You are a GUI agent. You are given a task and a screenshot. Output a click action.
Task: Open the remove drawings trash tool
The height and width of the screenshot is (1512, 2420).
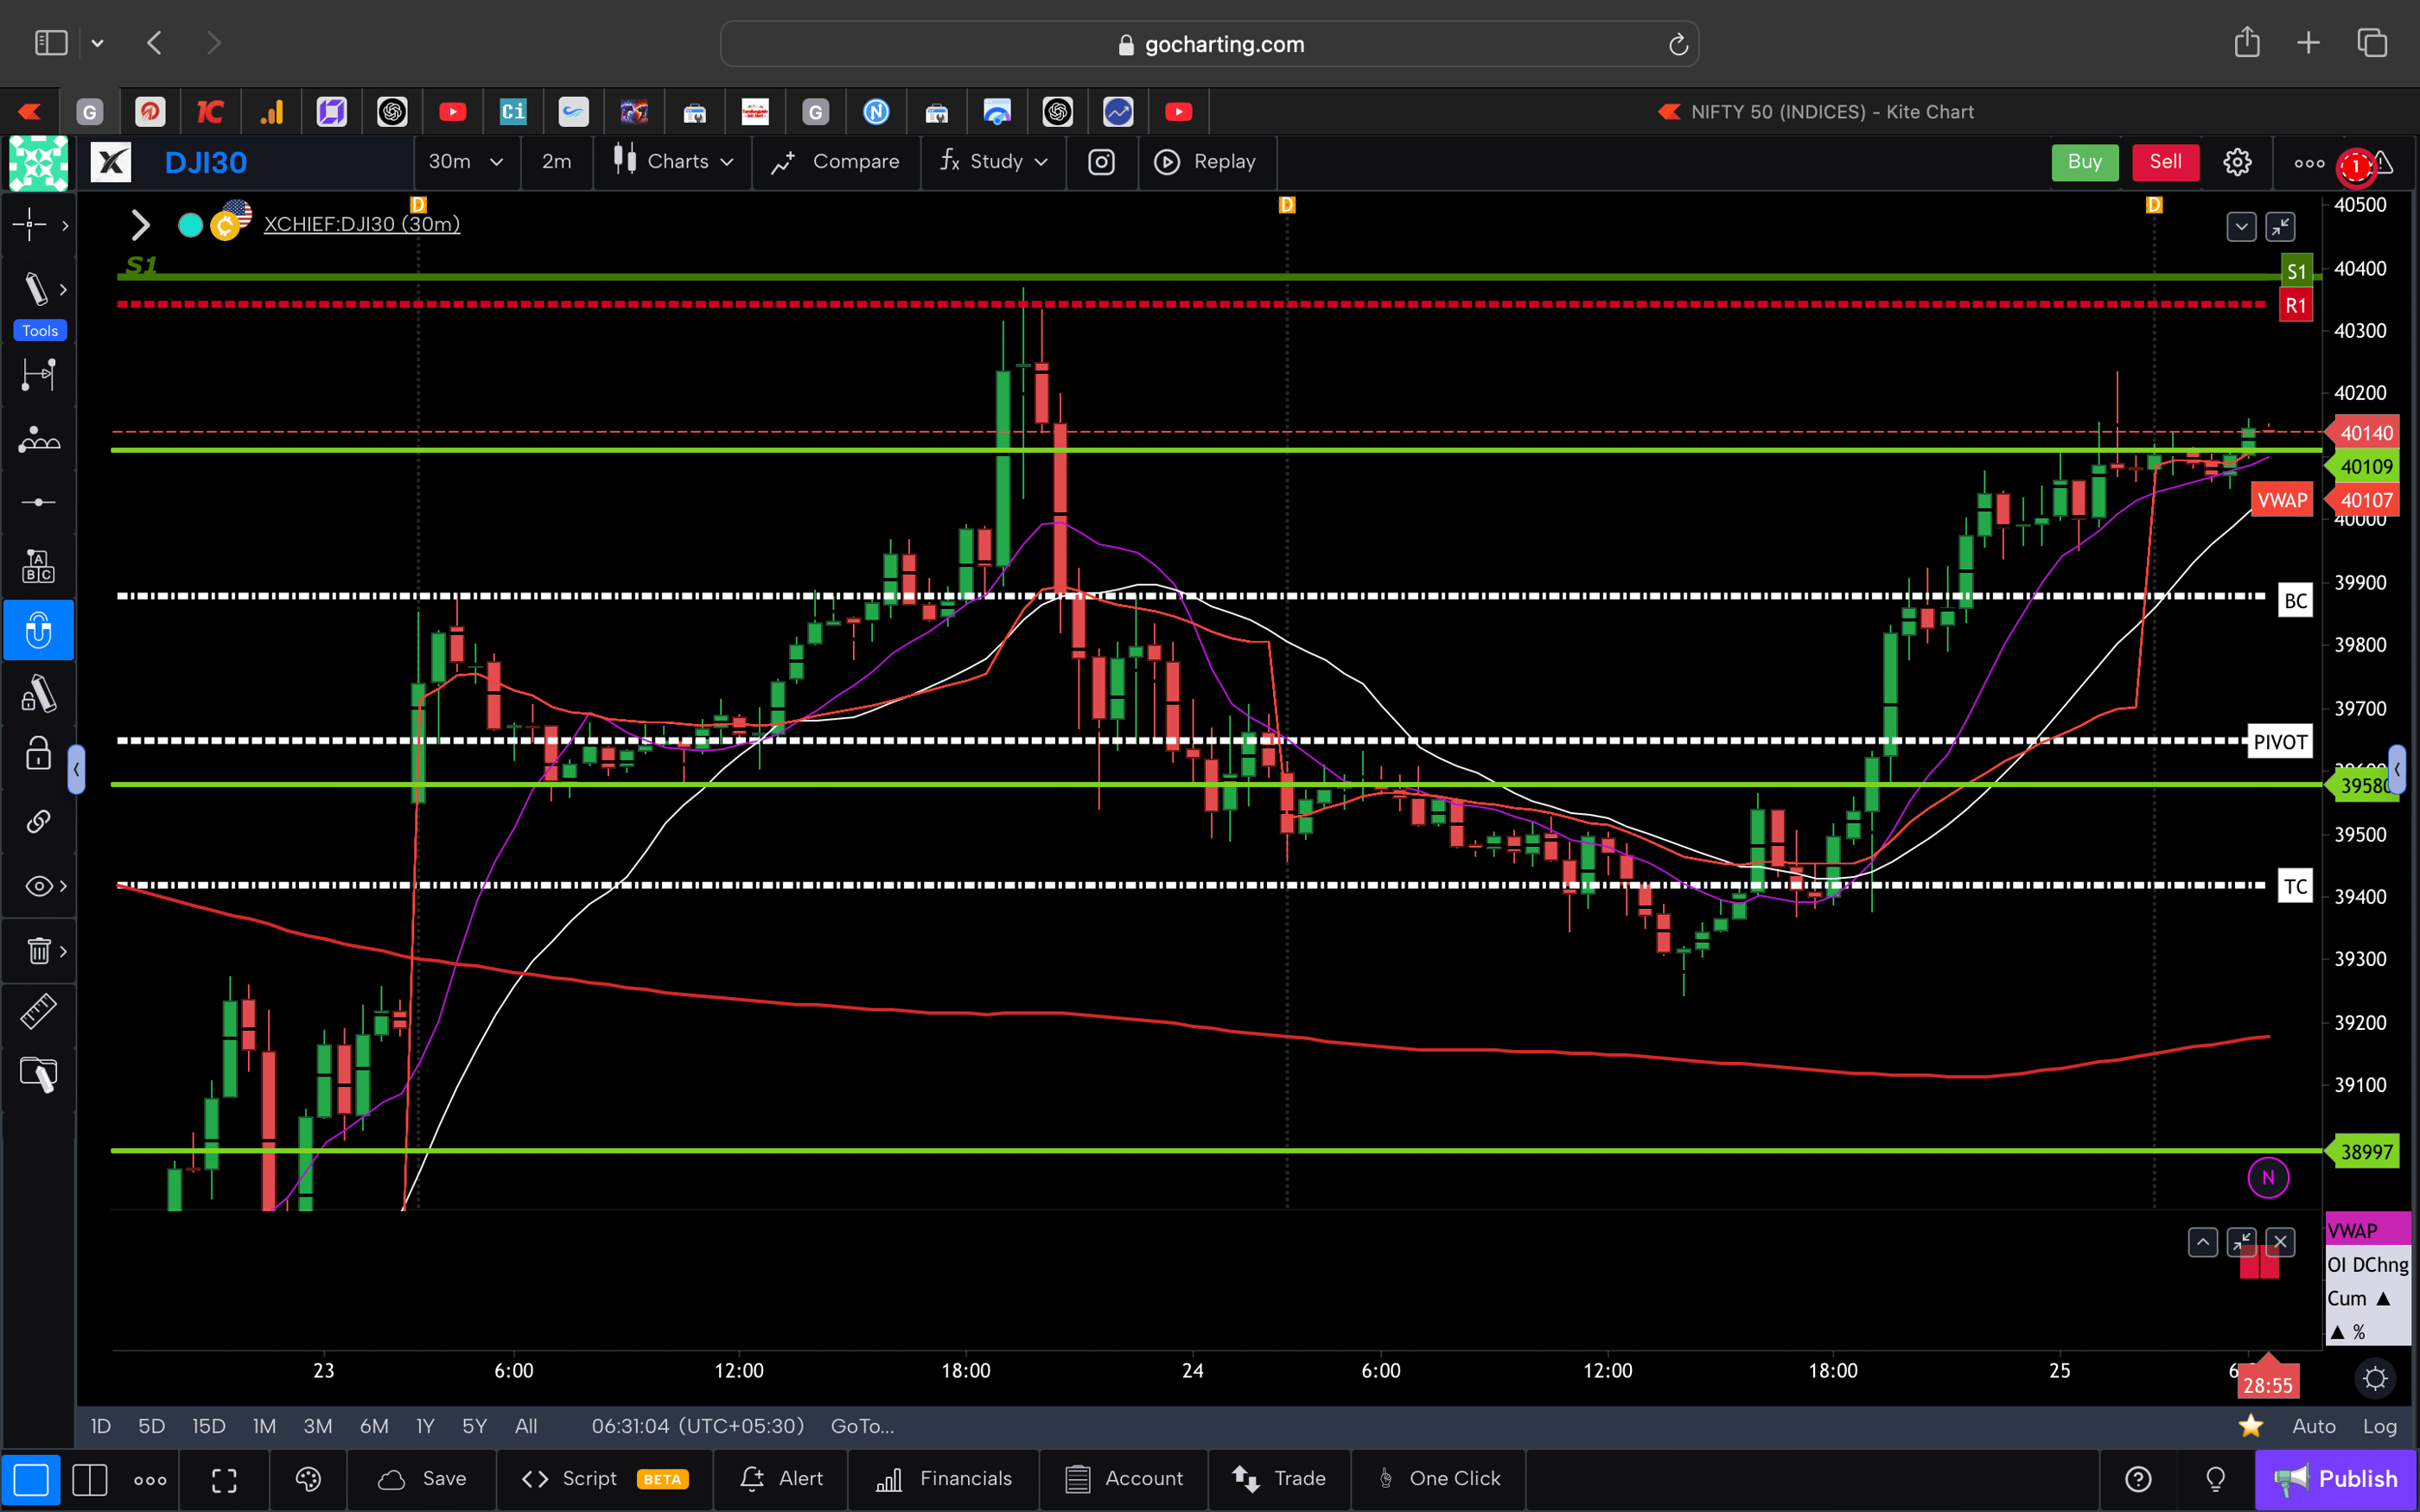tap(39, 951)
